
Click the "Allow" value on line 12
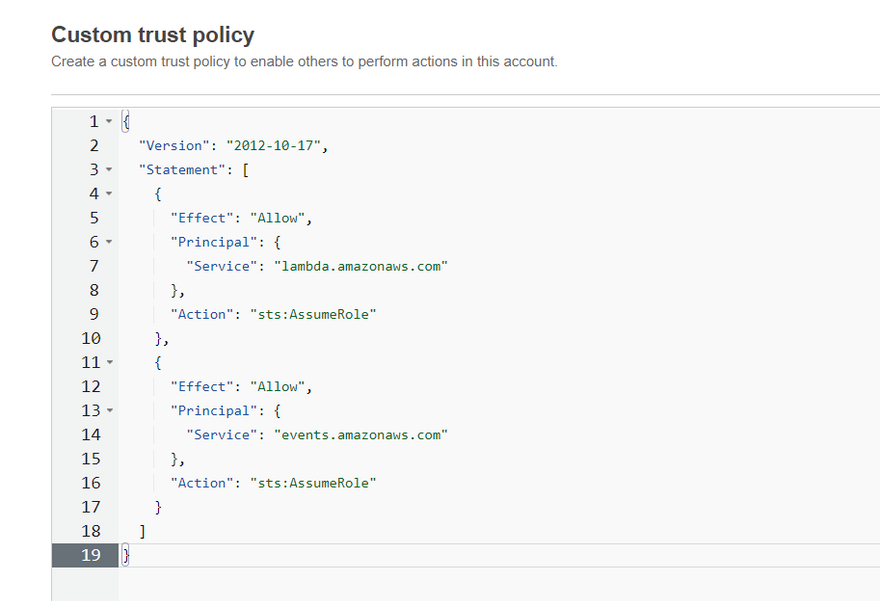(281, 387)
